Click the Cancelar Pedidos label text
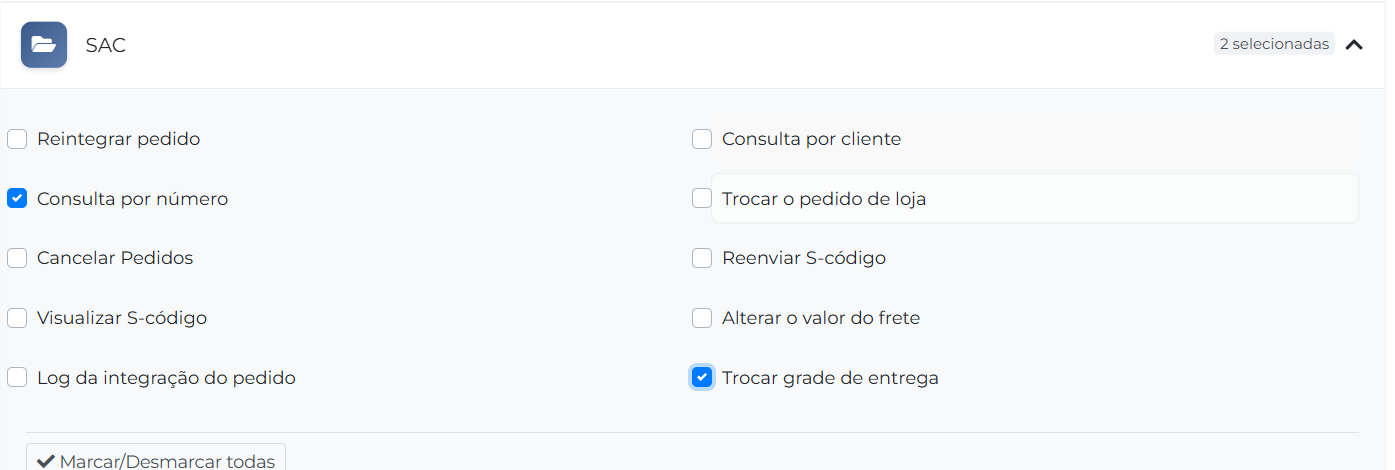This screenshot has height=470, width=1395. point(115,258)
